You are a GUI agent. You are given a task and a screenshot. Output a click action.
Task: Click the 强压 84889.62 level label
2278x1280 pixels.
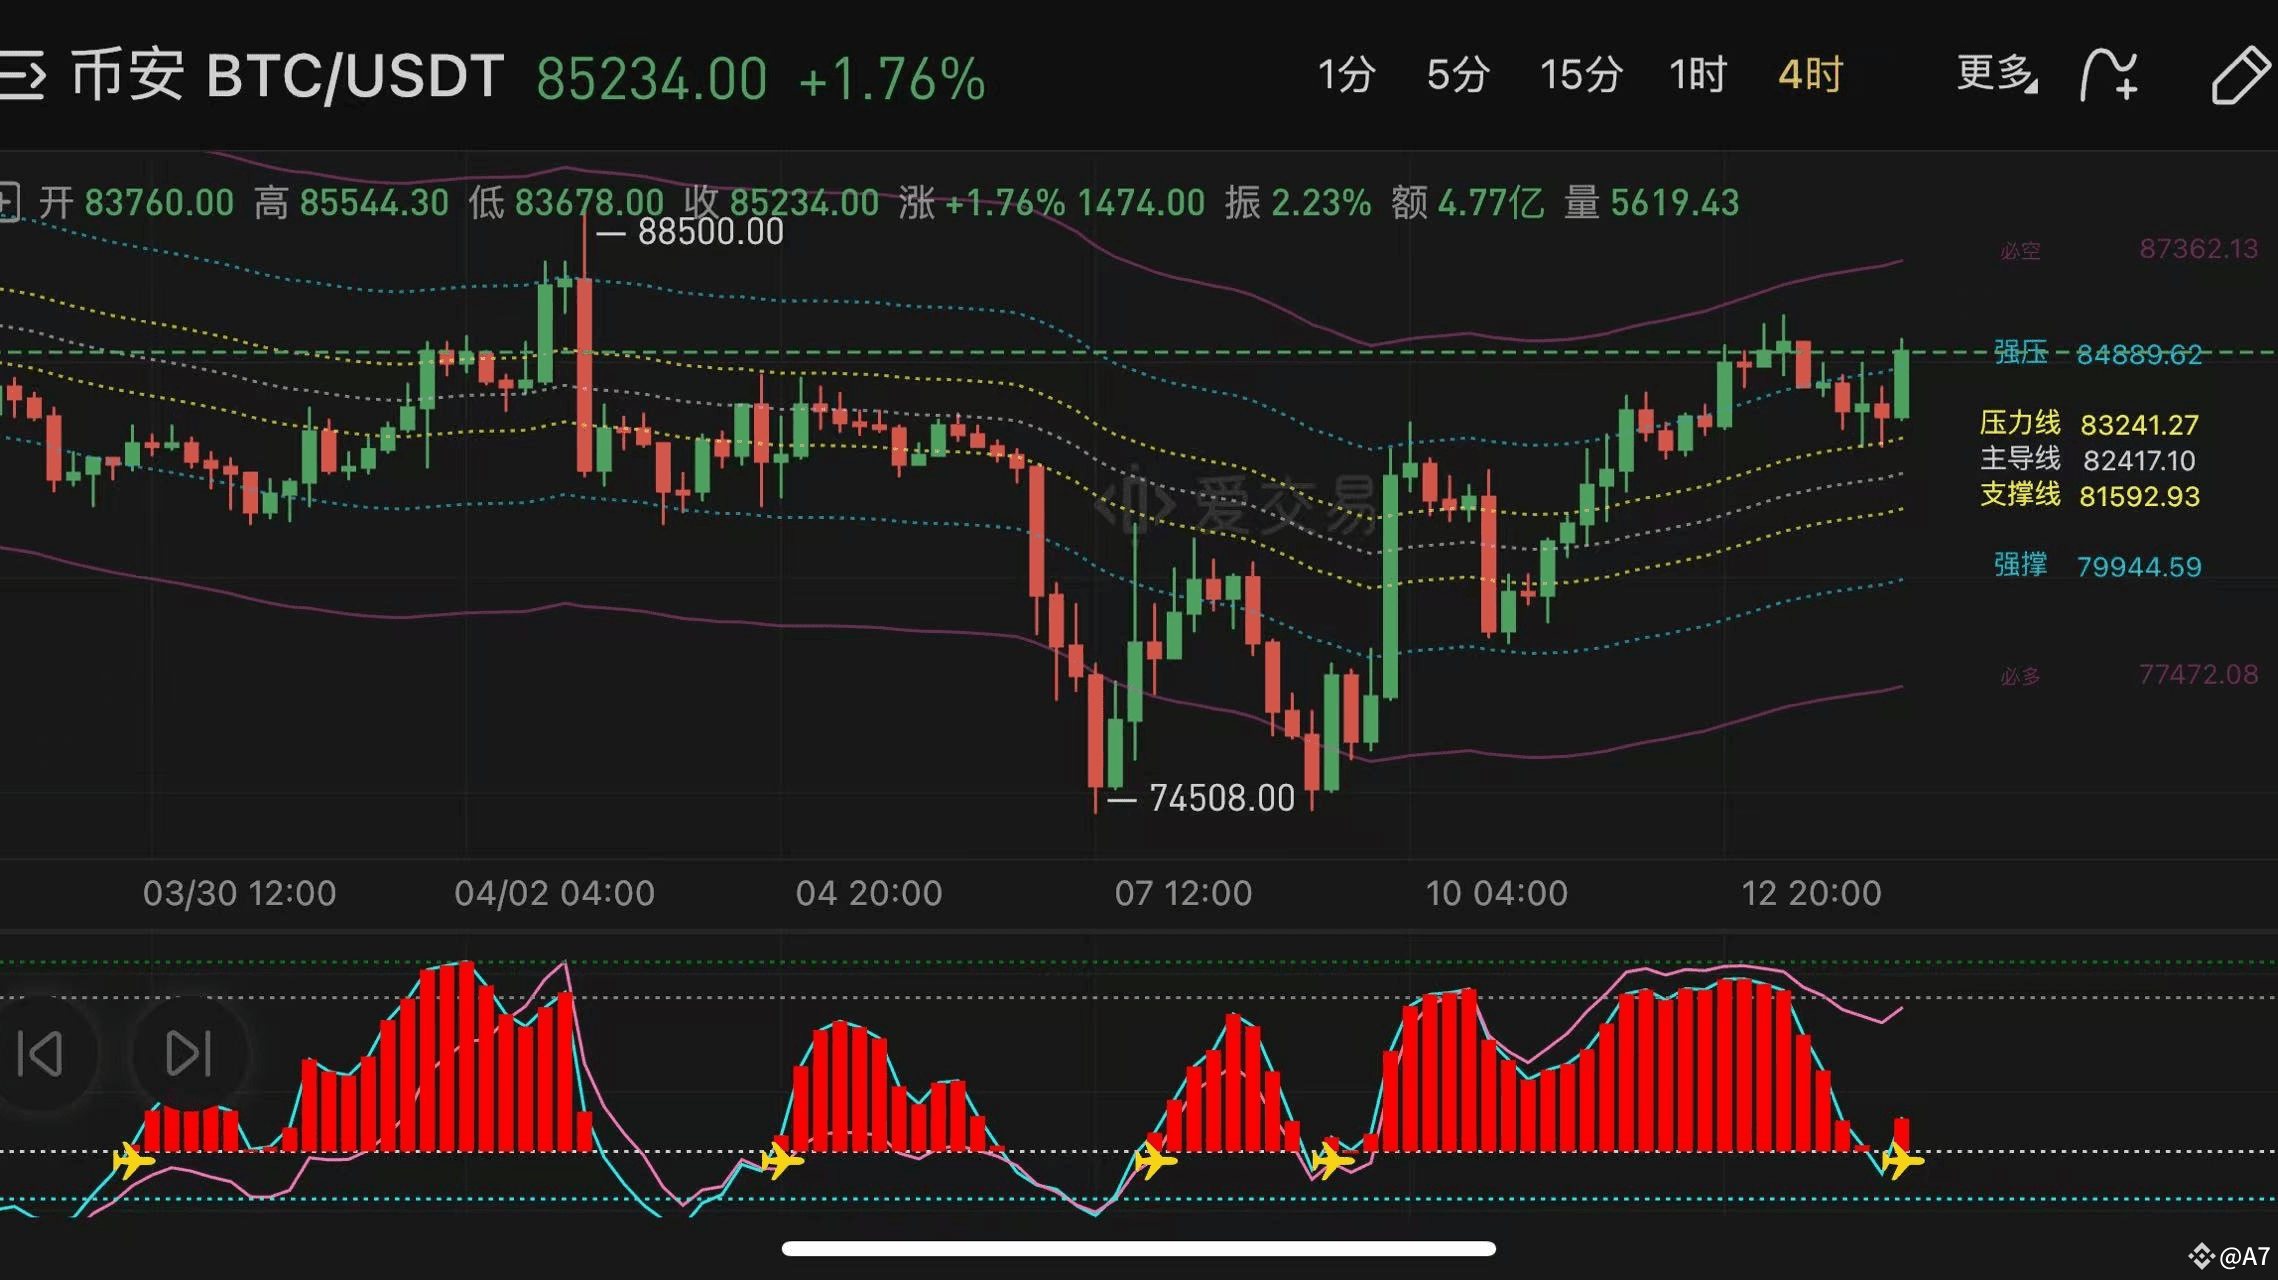click(2097, 353)
